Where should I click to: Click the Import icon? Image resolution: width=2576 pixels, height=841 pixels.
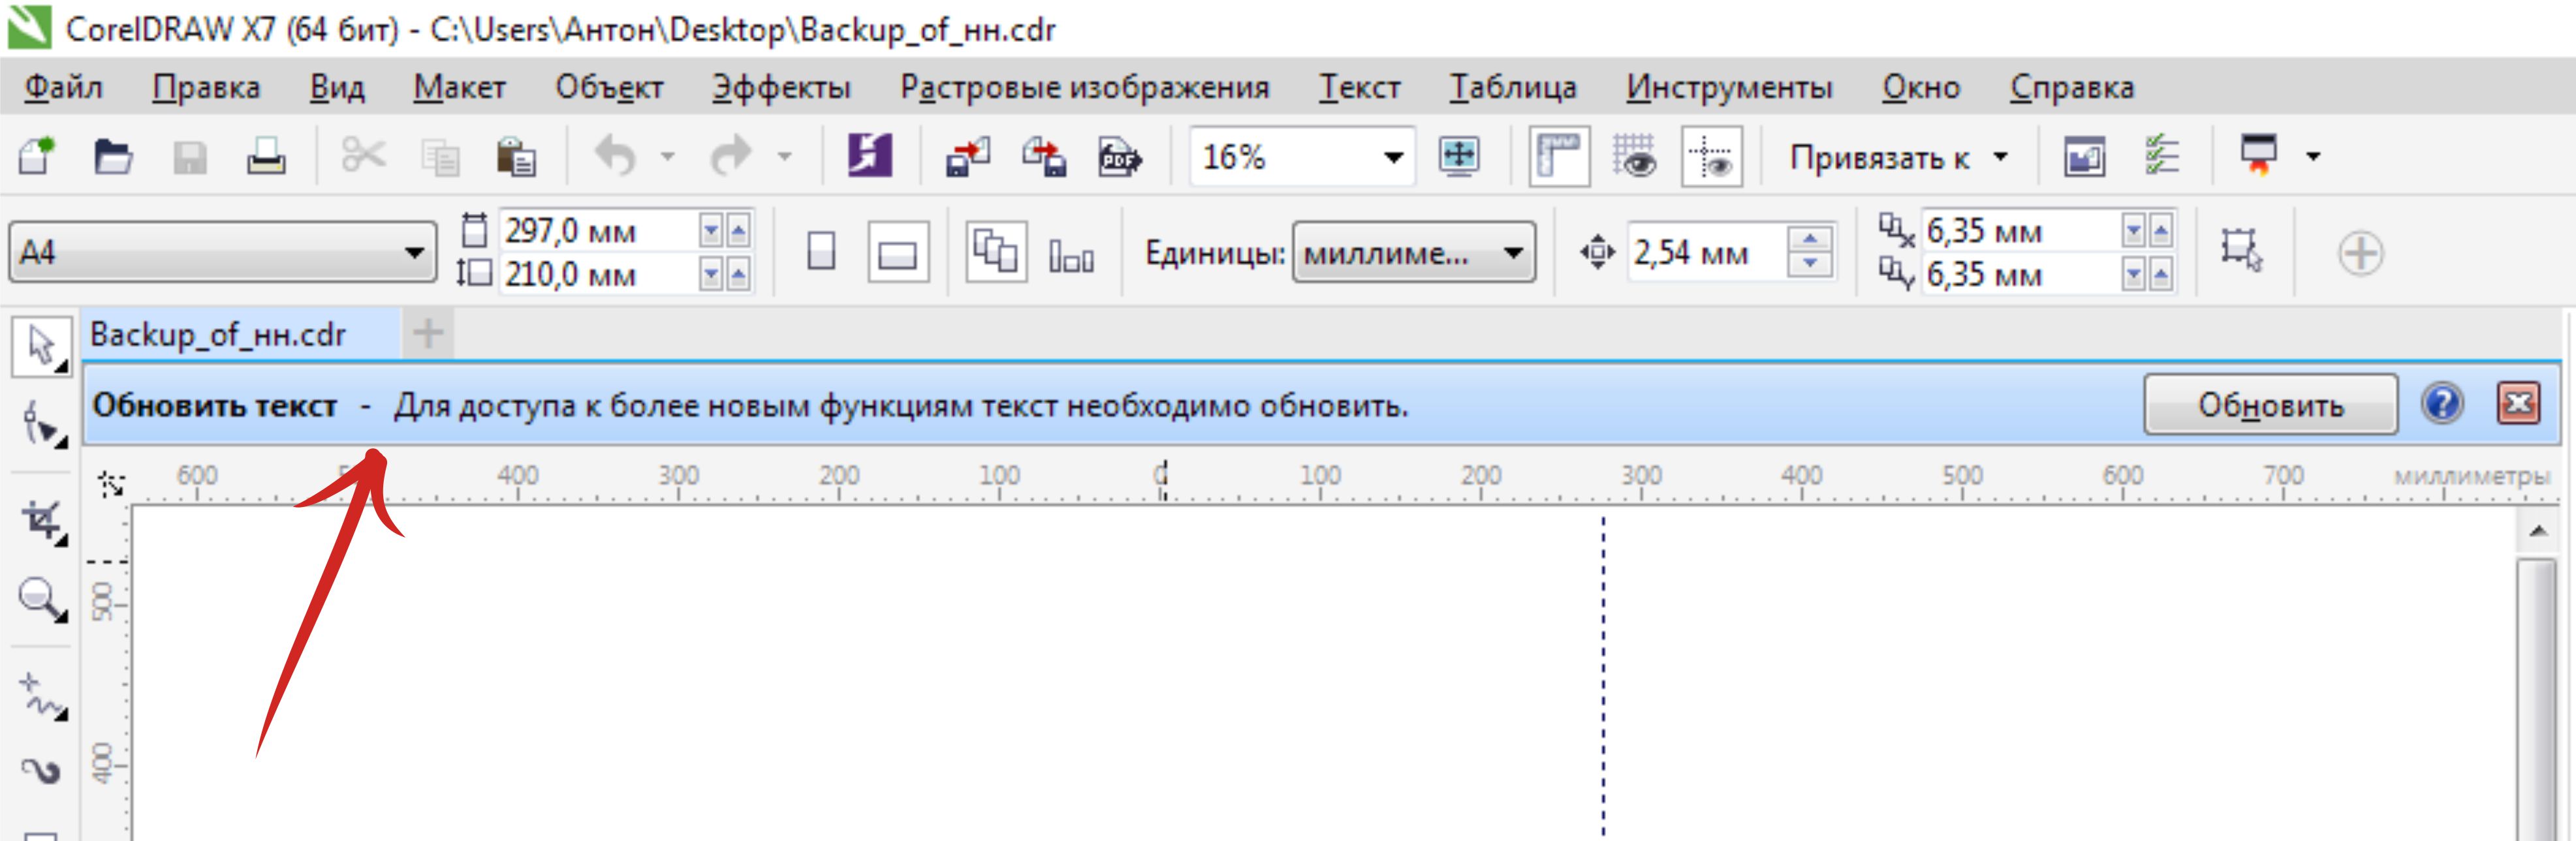[x=967, y=157]
